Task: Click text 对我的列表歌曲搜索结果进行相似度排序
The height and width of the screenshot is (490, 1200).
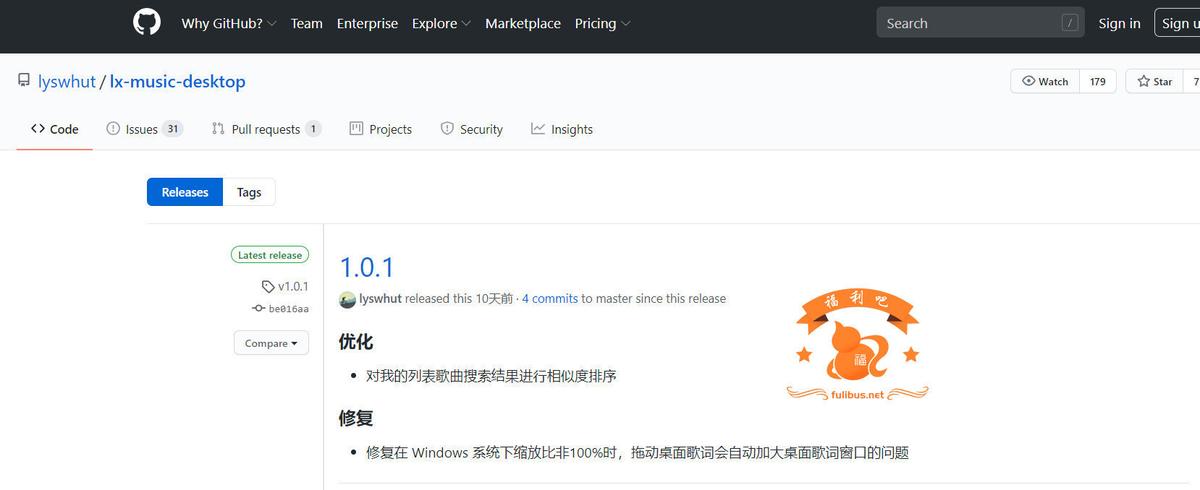Action: click(491, 376)
